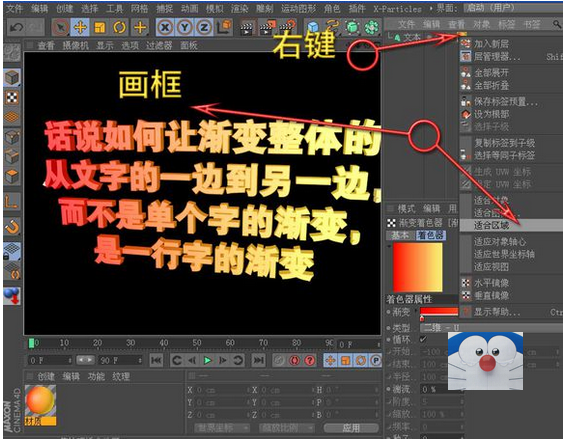Toggle the Y axis lock
The width and height of the screenshot is (573, 440).
click(185, 27)
